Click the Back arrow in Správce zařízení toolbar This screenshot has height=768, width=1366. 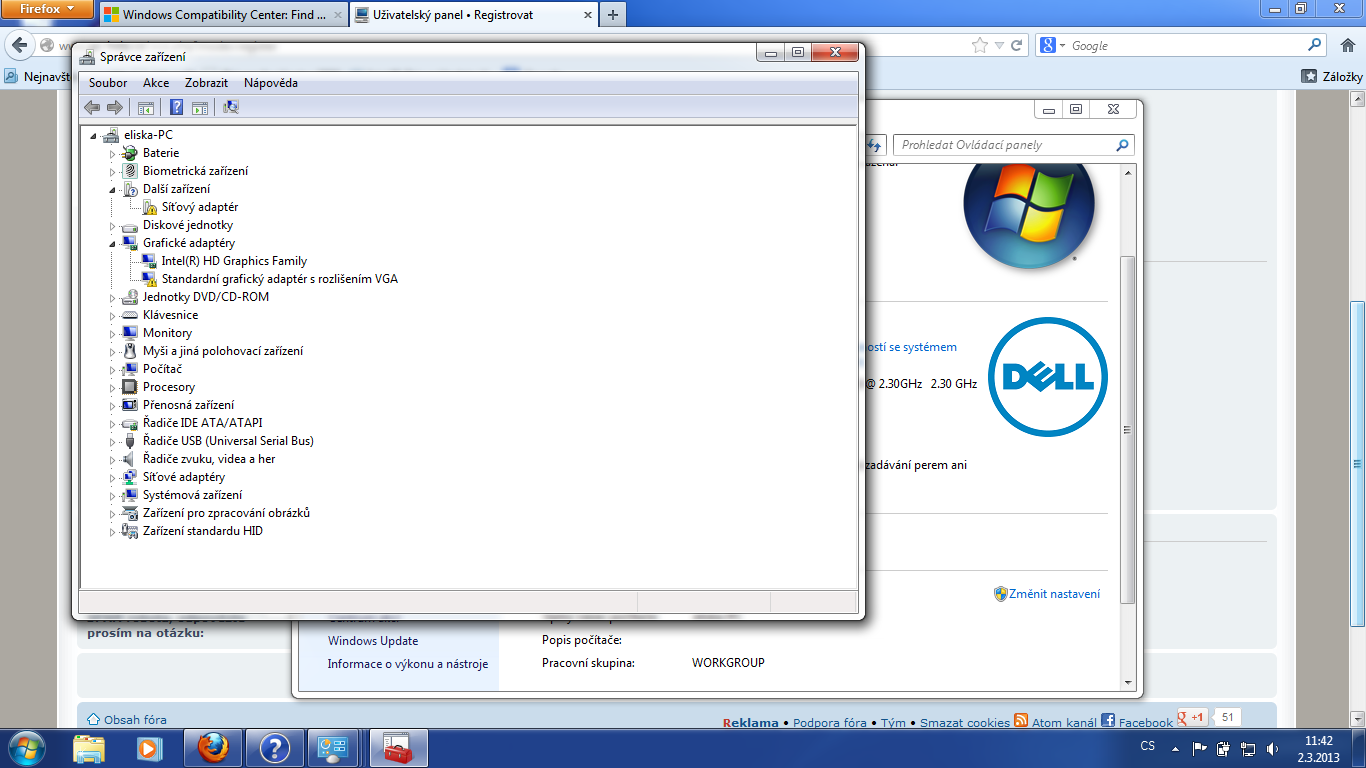coord(92,107)
